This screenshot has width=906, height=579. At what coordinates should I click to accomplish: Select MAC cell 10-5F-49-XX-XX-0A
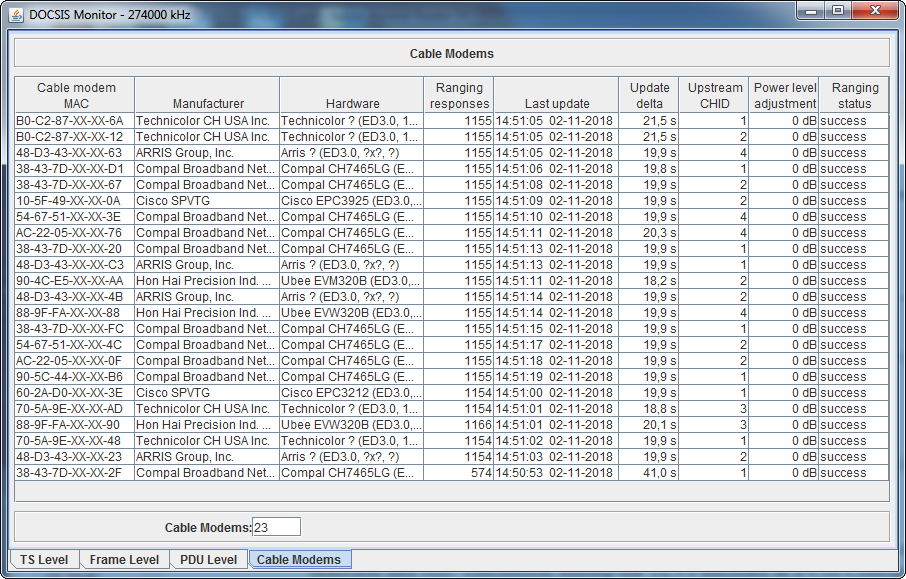click(x=75, y=201)
